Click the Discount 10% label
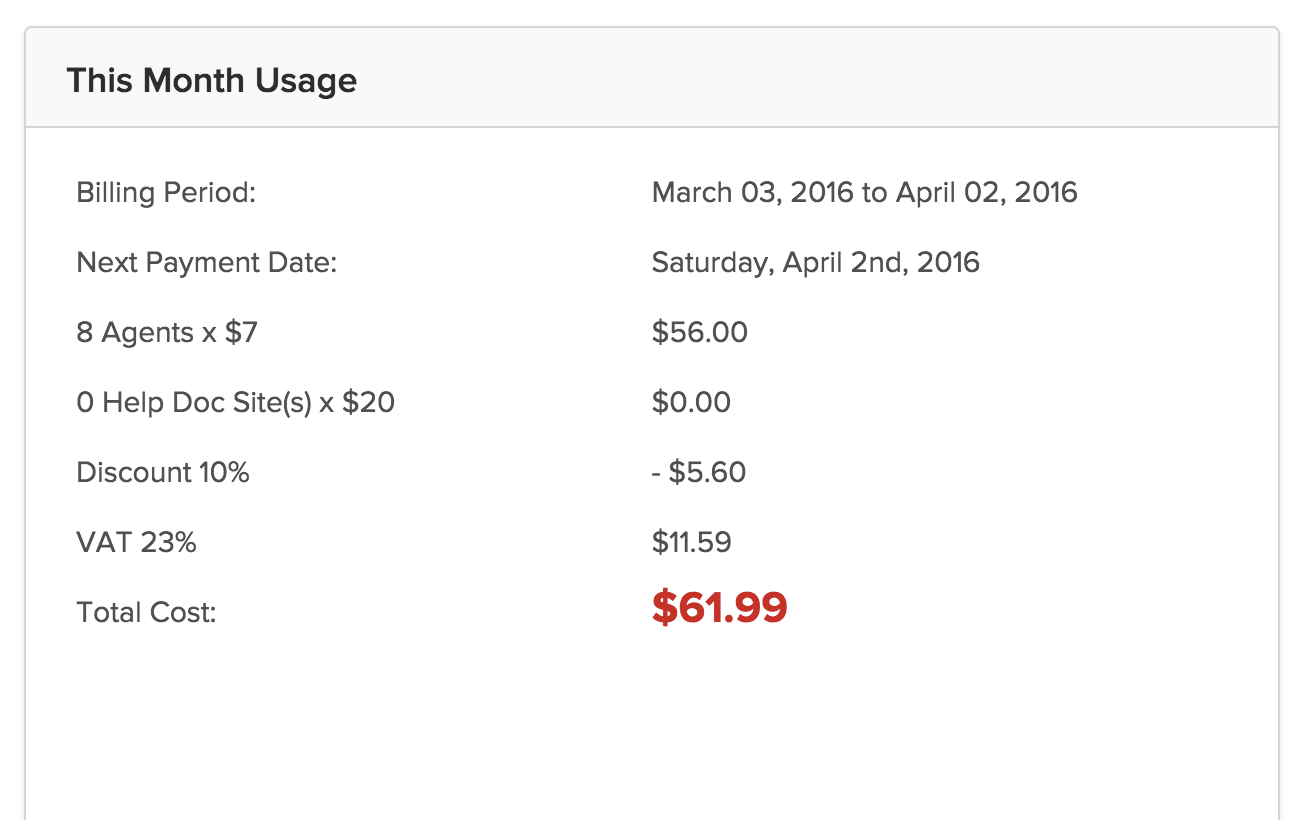This screenshot has width=1306, height=820. (162, 472)
